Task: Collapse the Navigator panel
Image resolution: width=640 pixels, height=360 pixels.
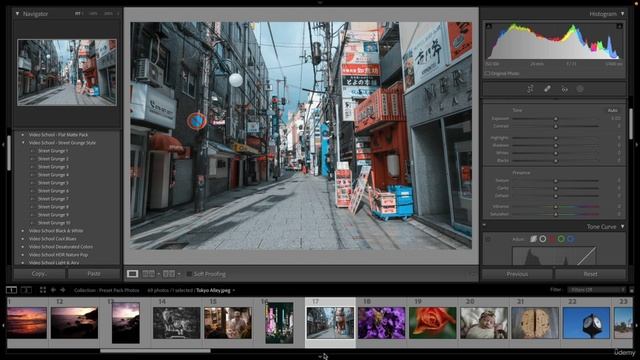Action: [x=17, y=13]
